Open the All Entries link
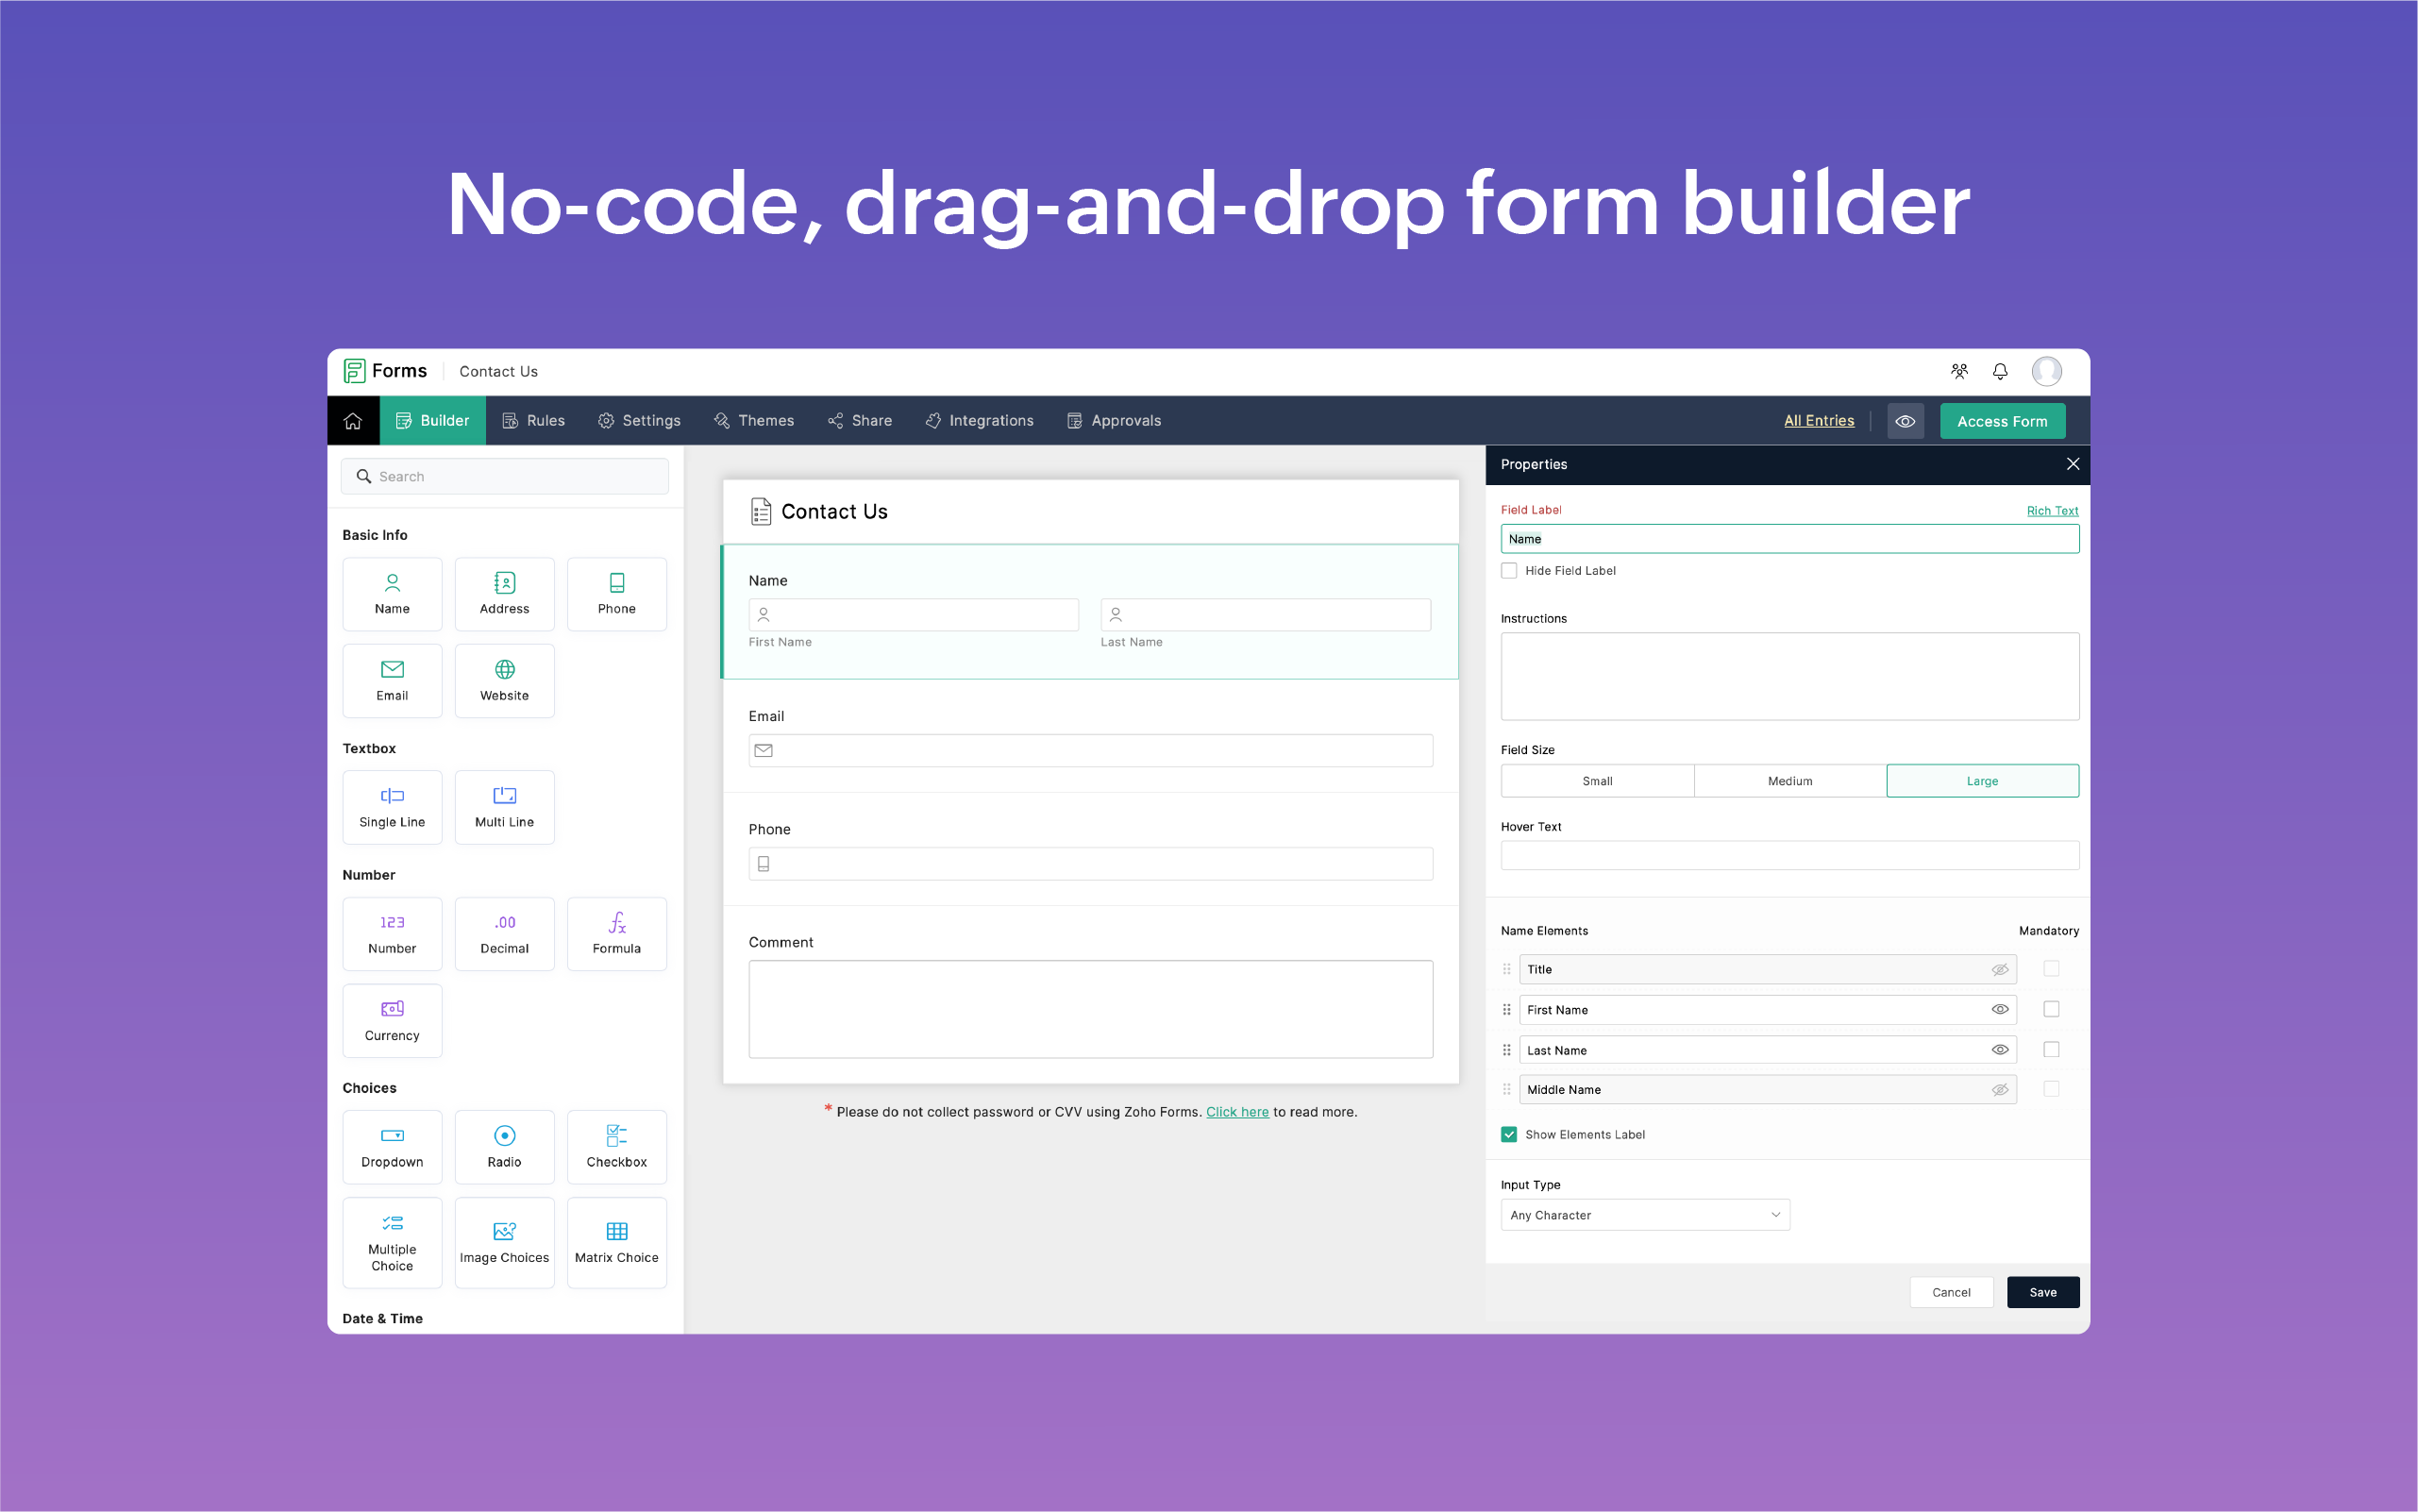The width and height of the screenshot is (2418, 1512). [1818, 421]
